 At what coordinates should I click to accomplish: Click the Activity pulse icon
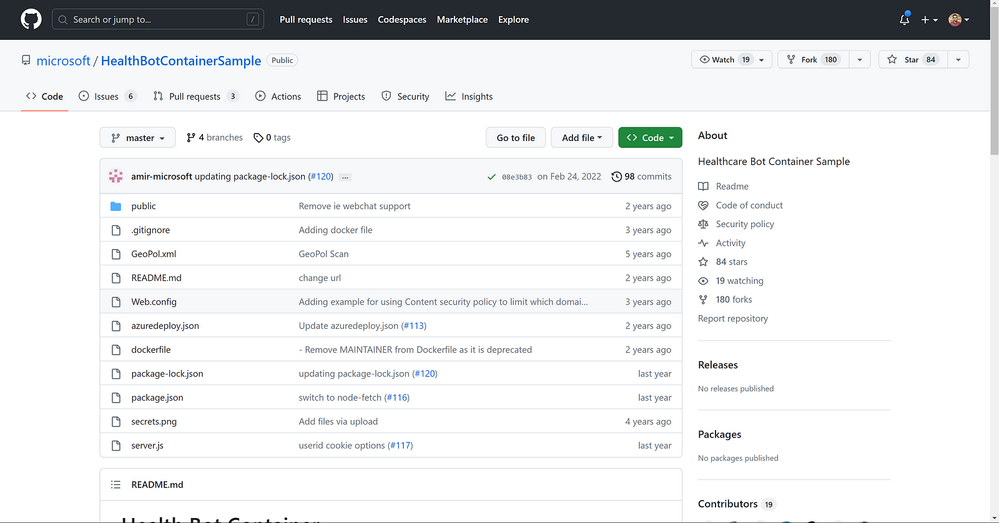coord(703,243)
